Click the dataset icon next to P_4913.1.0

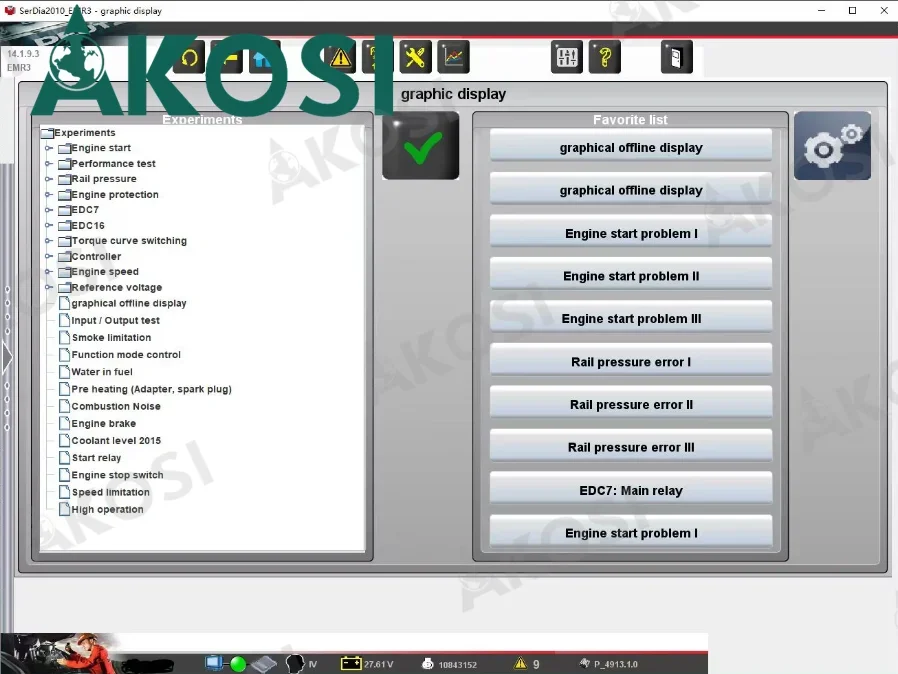(584, 663)
